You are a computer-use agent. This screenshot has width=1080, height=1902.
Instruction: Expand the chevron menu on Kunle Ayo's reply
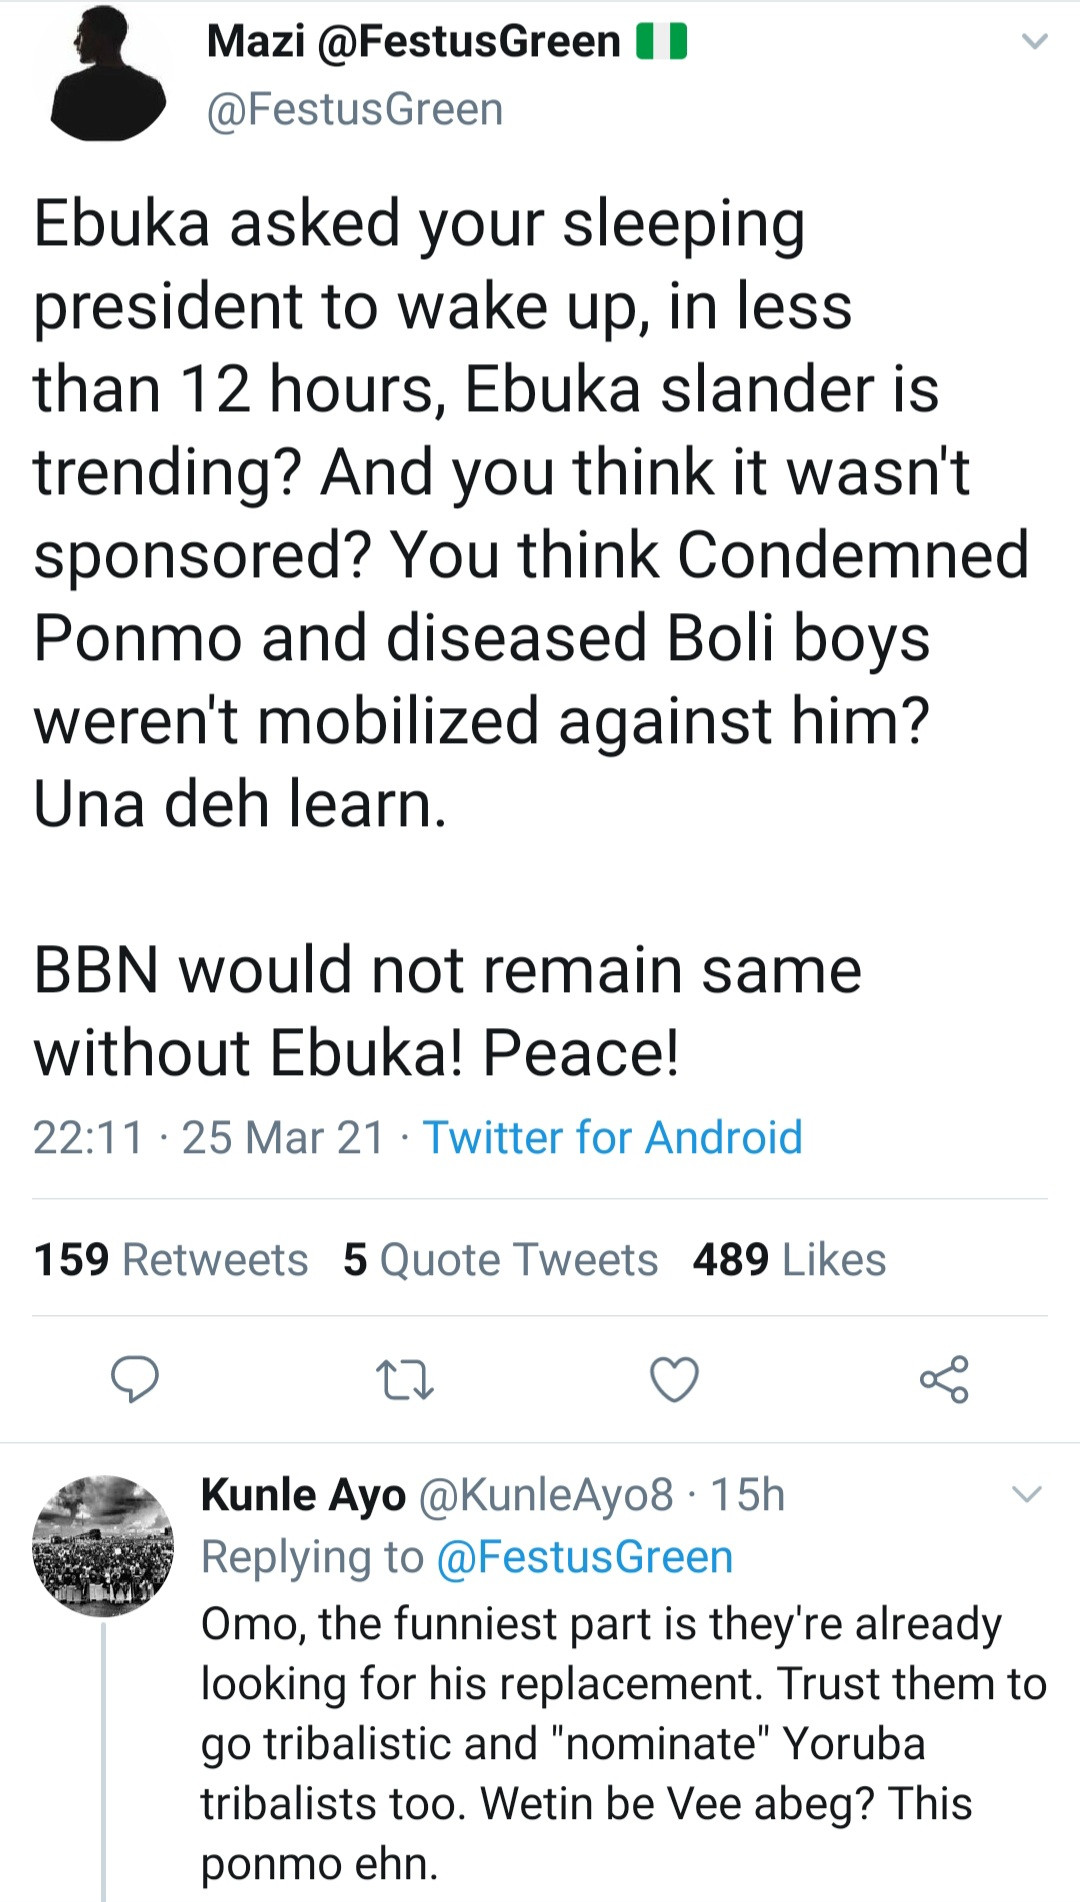pos(1027,1495)
